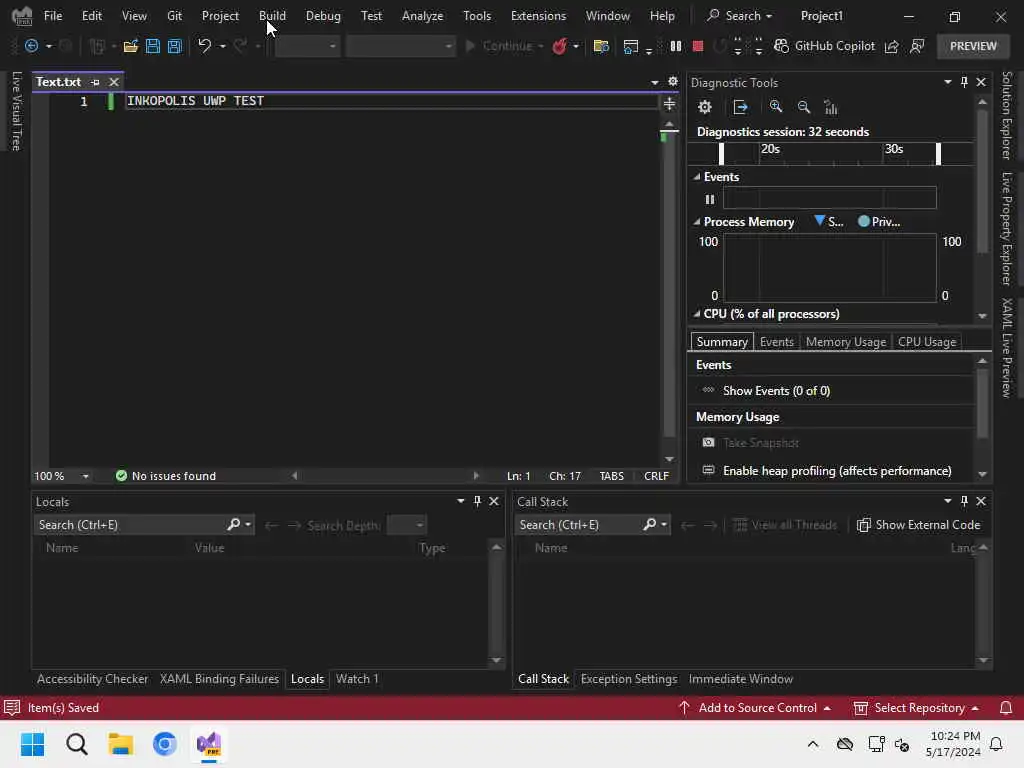Open the Debug menu
This screenshot has height=768, width=1024.
(323, 16)
